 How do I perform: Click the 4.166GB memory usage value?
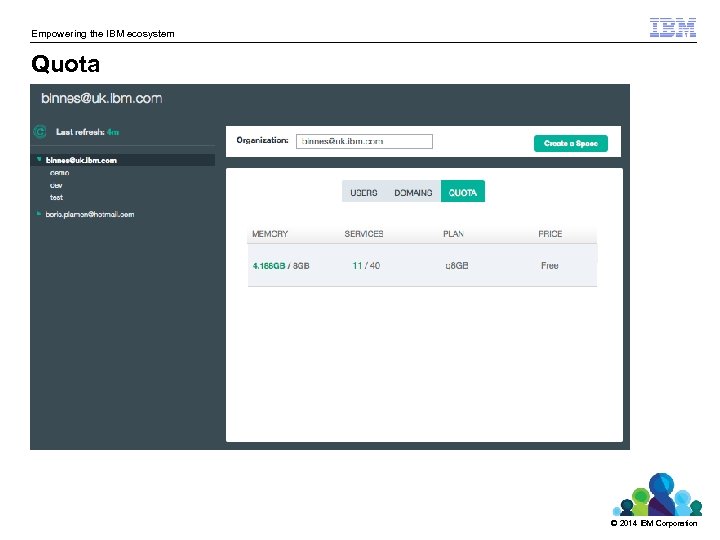click(x=269, y=266)
